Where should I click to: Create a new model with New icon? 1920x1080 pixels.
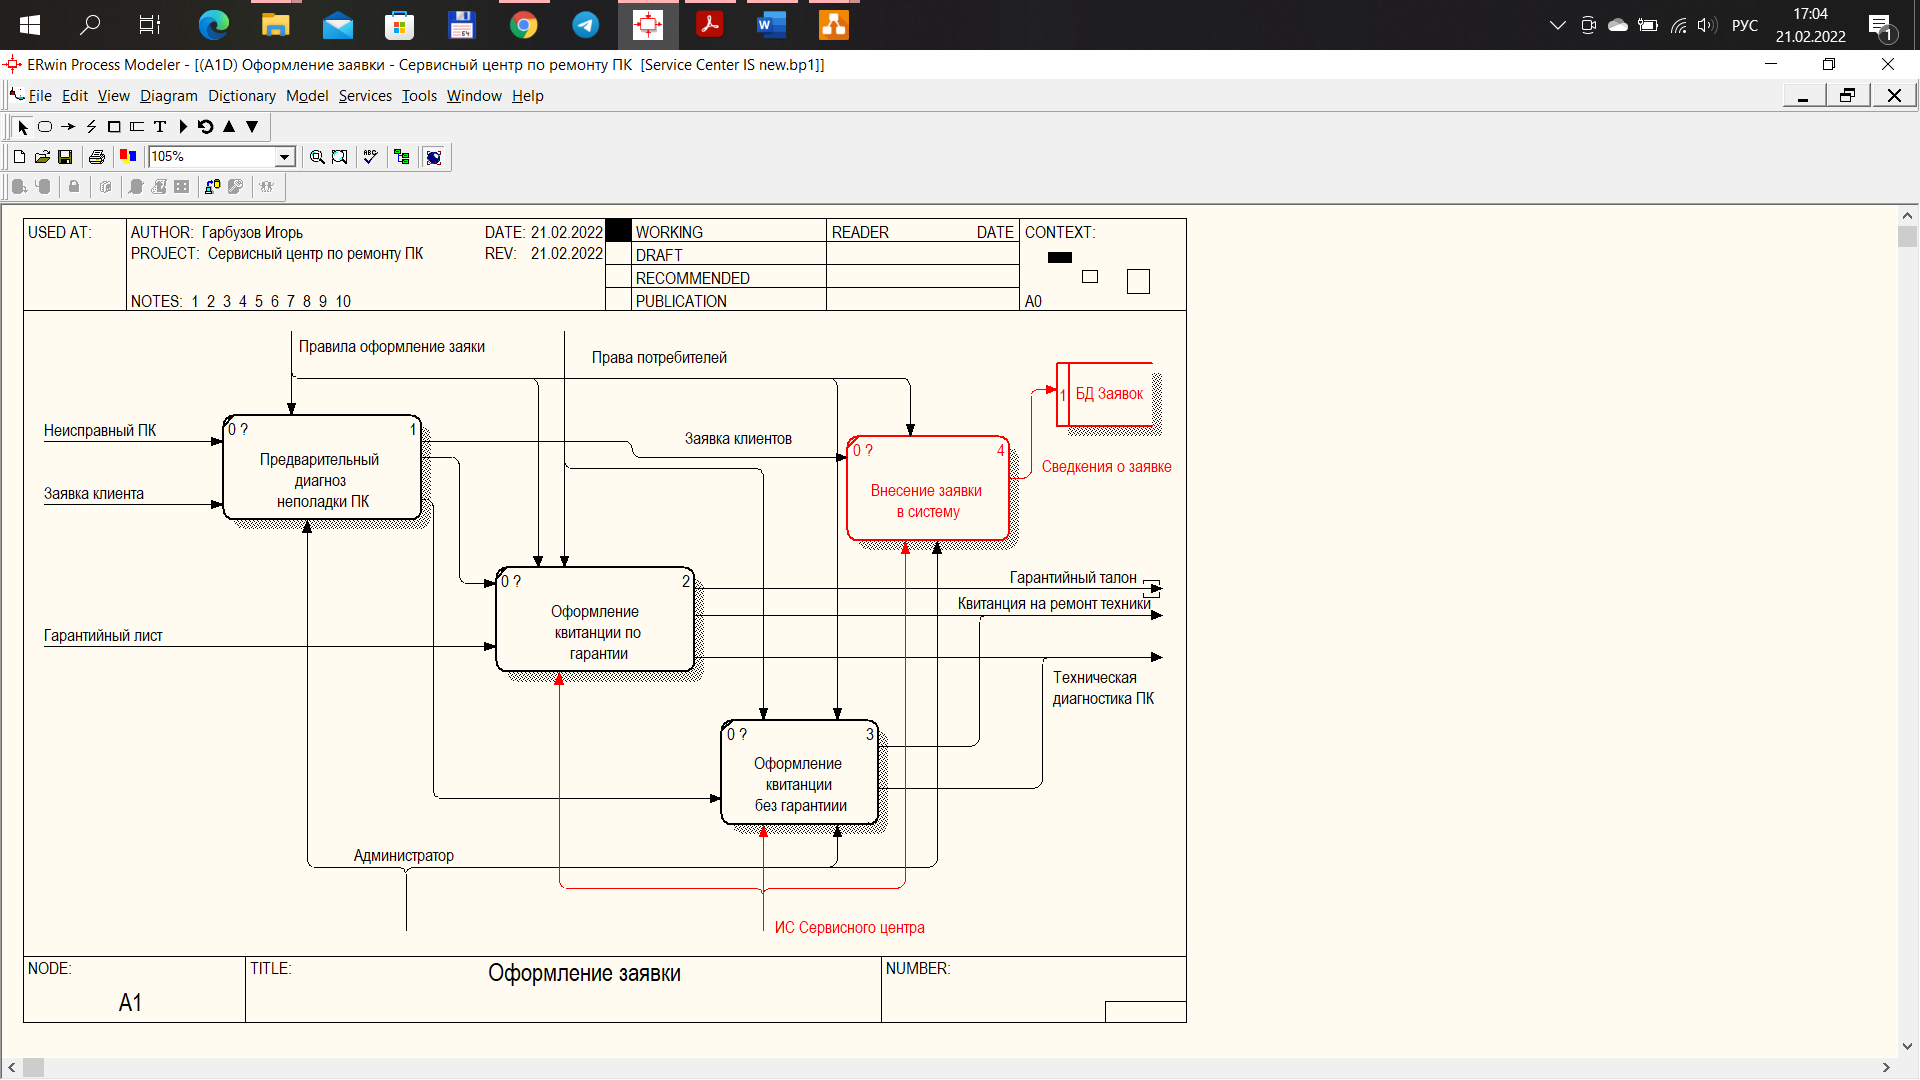pyautogui.click(x=19, y=157)
